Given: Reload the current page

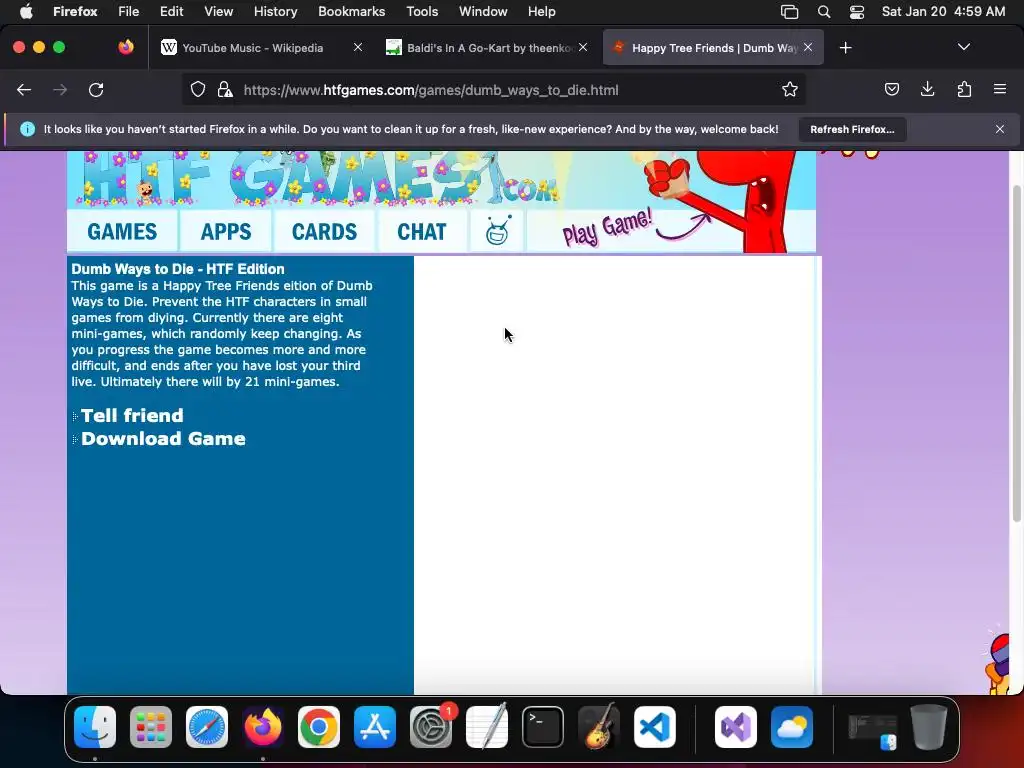Looking at the screenshot, I should tap(96, 90).
